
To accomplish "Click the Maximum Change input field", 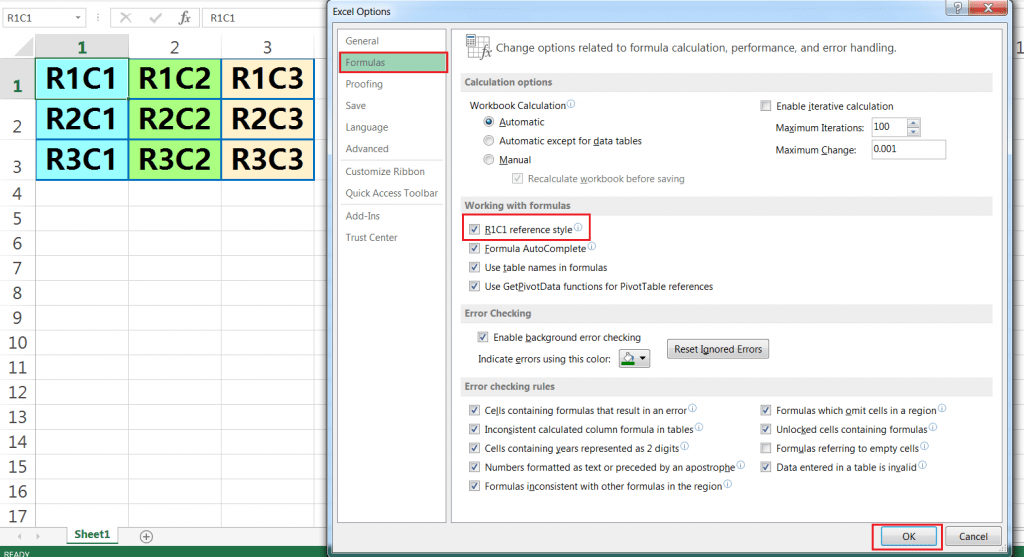I will pos(908,150).
